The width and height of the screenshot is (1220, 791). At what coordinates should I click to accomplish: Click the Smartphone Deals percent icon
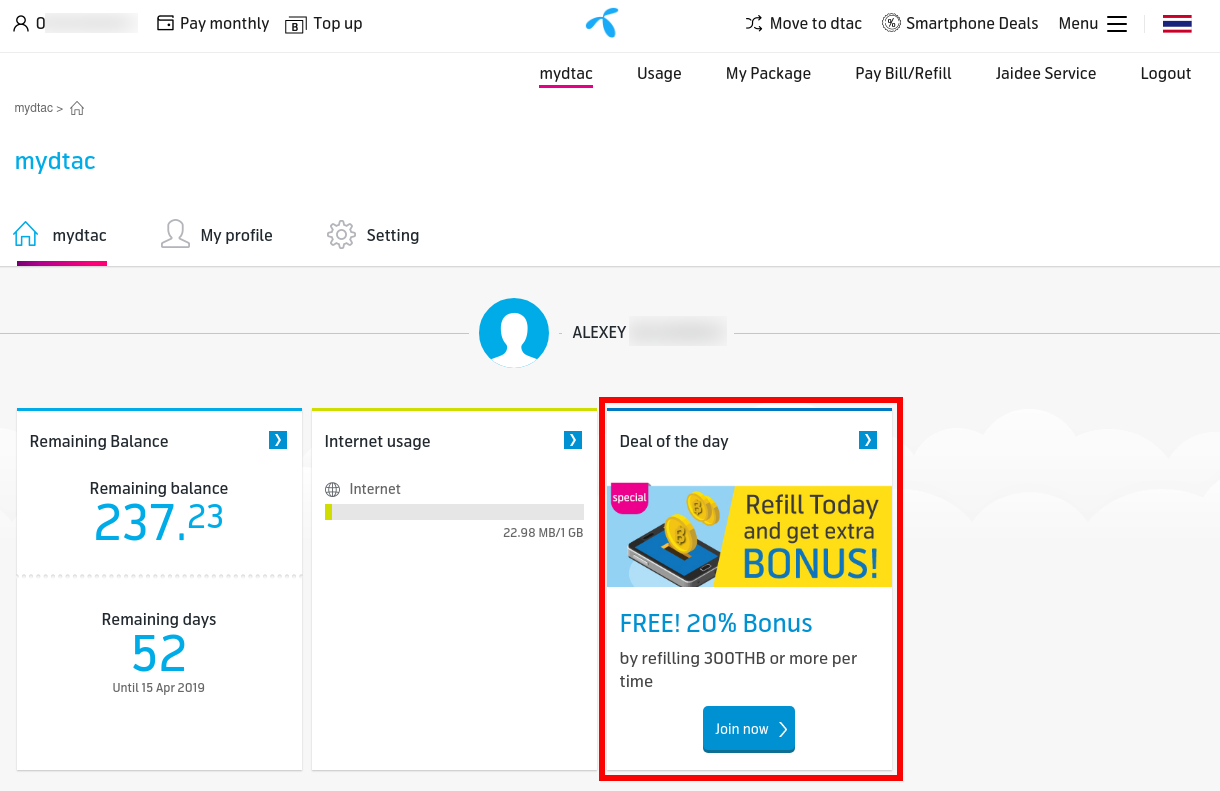[x=891, y=23]
